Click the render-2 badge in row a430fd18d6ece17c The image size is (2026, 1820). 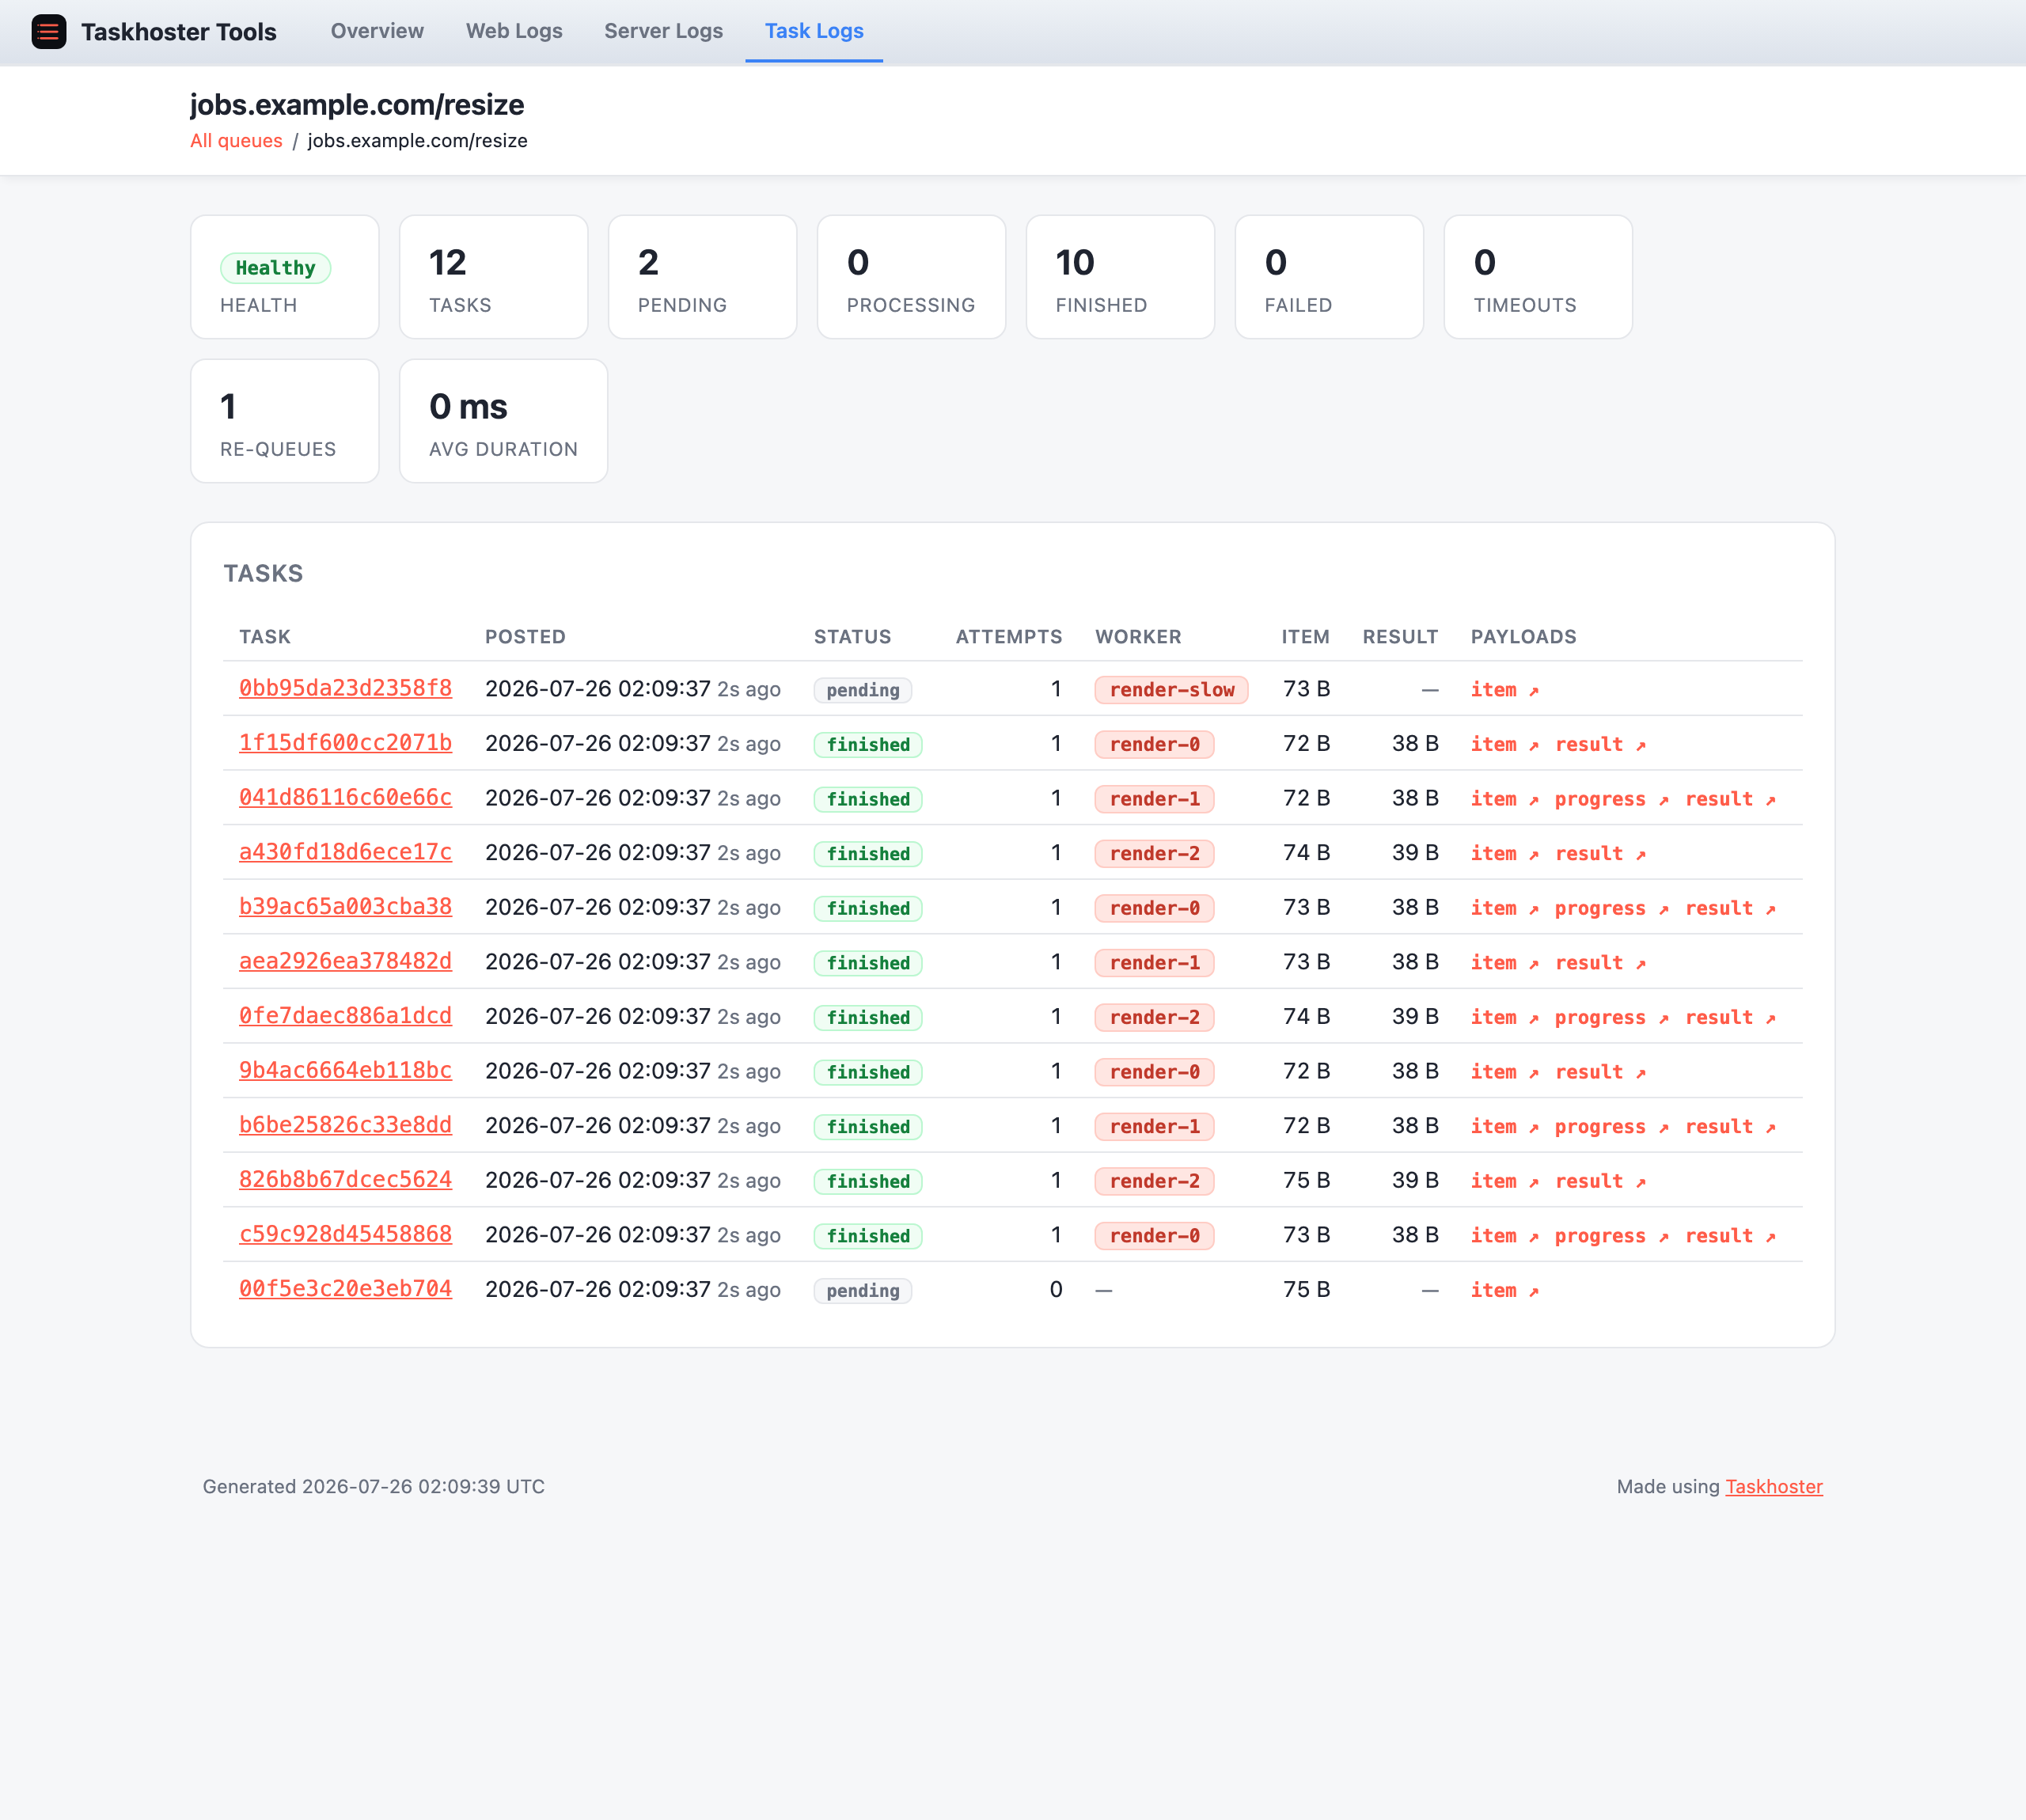[x=1154, y=853]
